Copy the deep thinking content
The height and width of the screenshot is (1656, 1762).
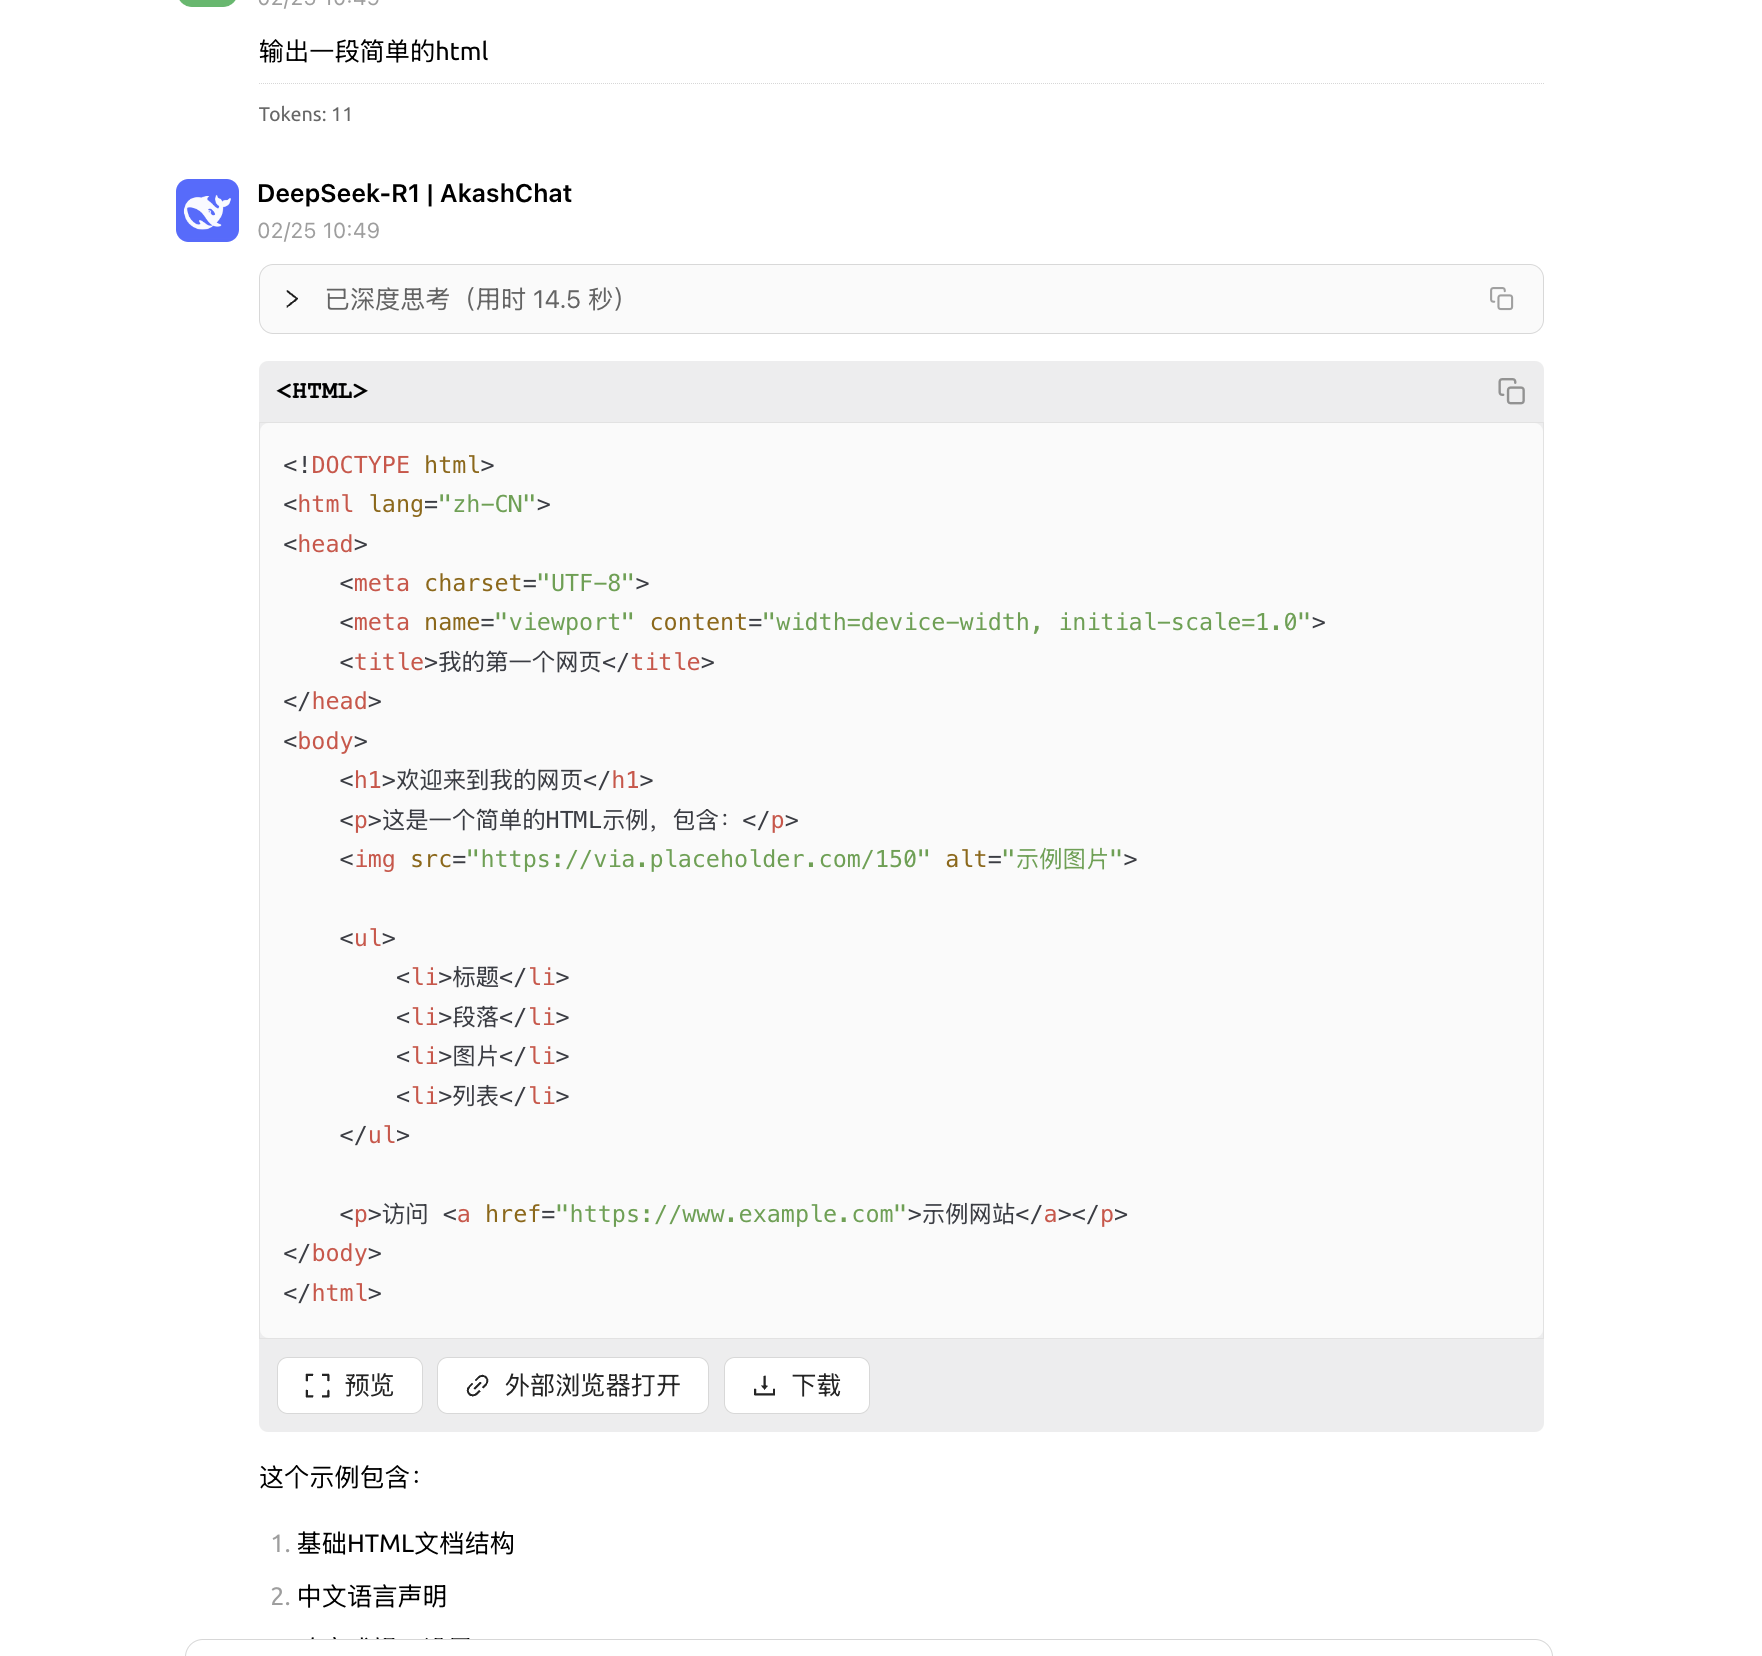tap(1501, 299)
